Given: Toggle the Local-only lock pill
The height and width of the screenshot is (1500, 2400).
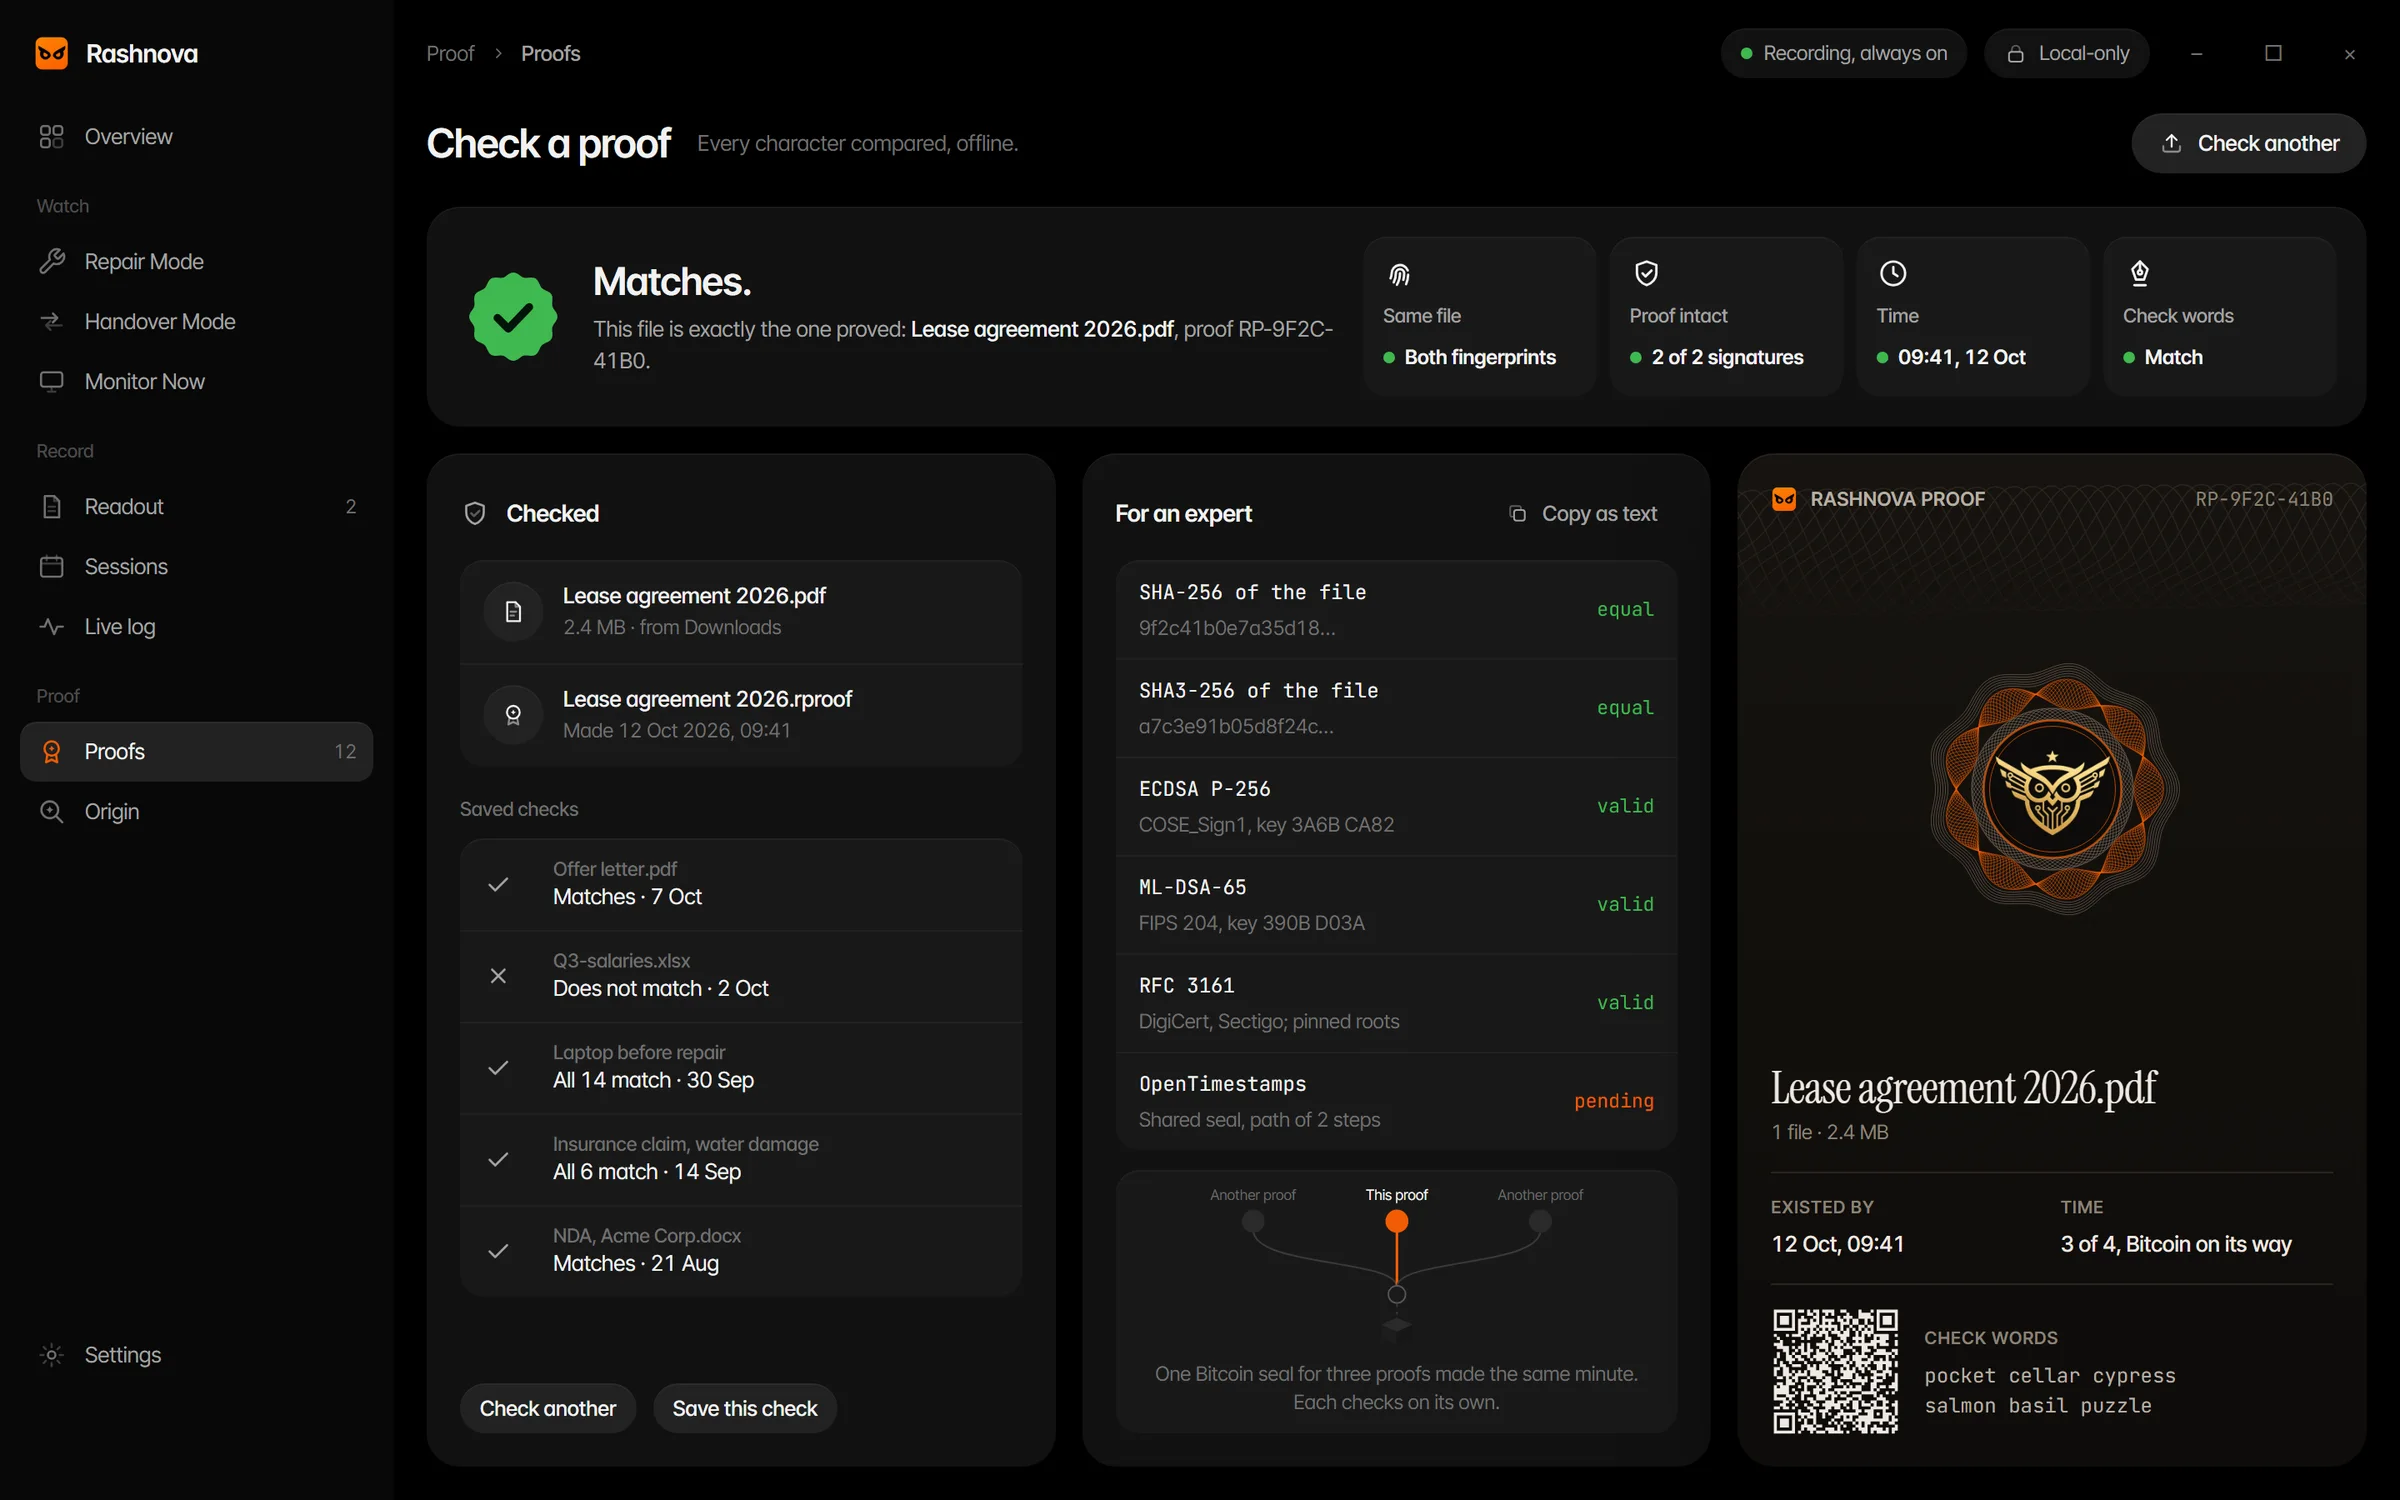Looking at the screenshot, I should coord(2067,54).
